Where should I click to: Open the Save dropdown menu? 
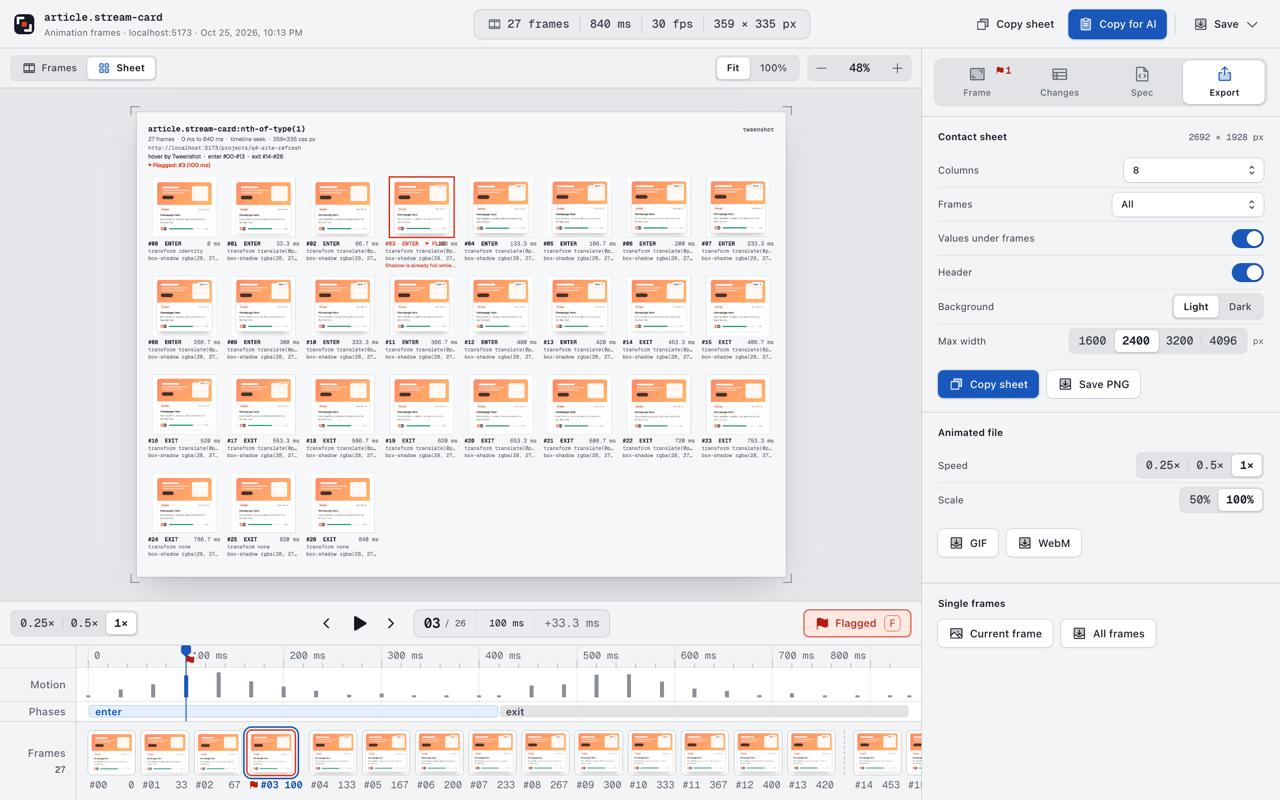tap(1226, 24)
